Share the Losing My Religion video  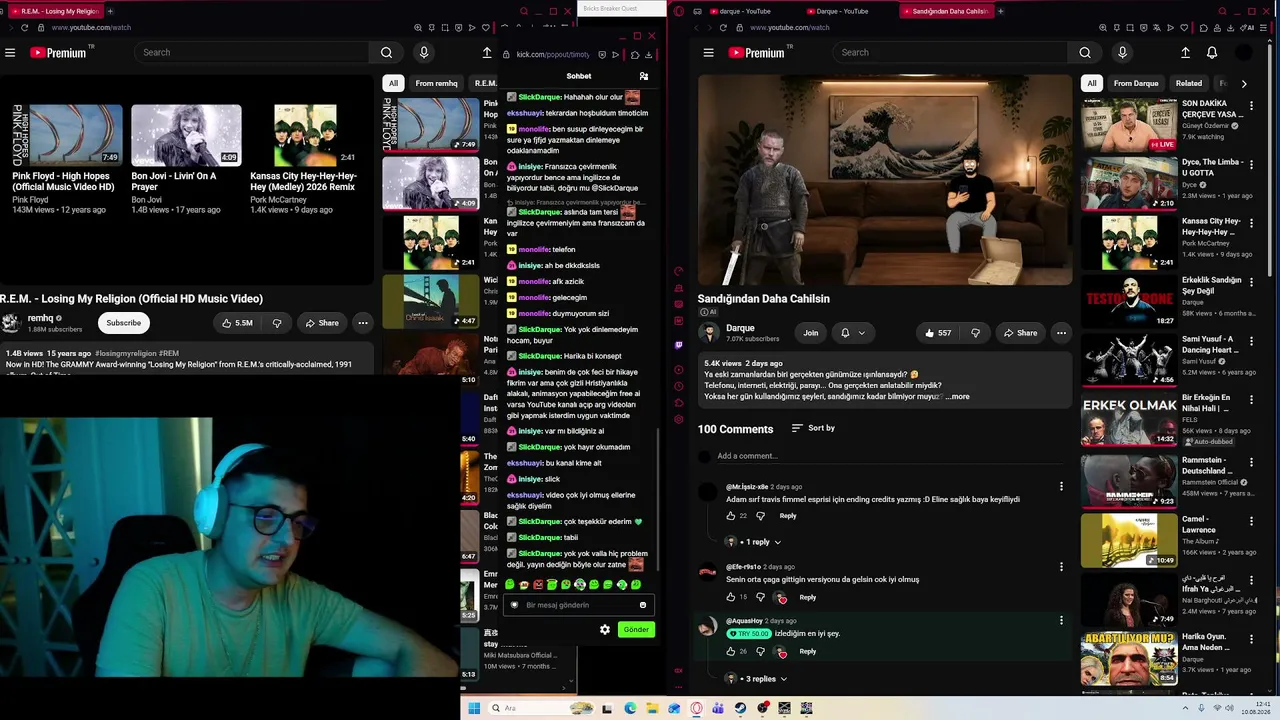pos(321,323)
